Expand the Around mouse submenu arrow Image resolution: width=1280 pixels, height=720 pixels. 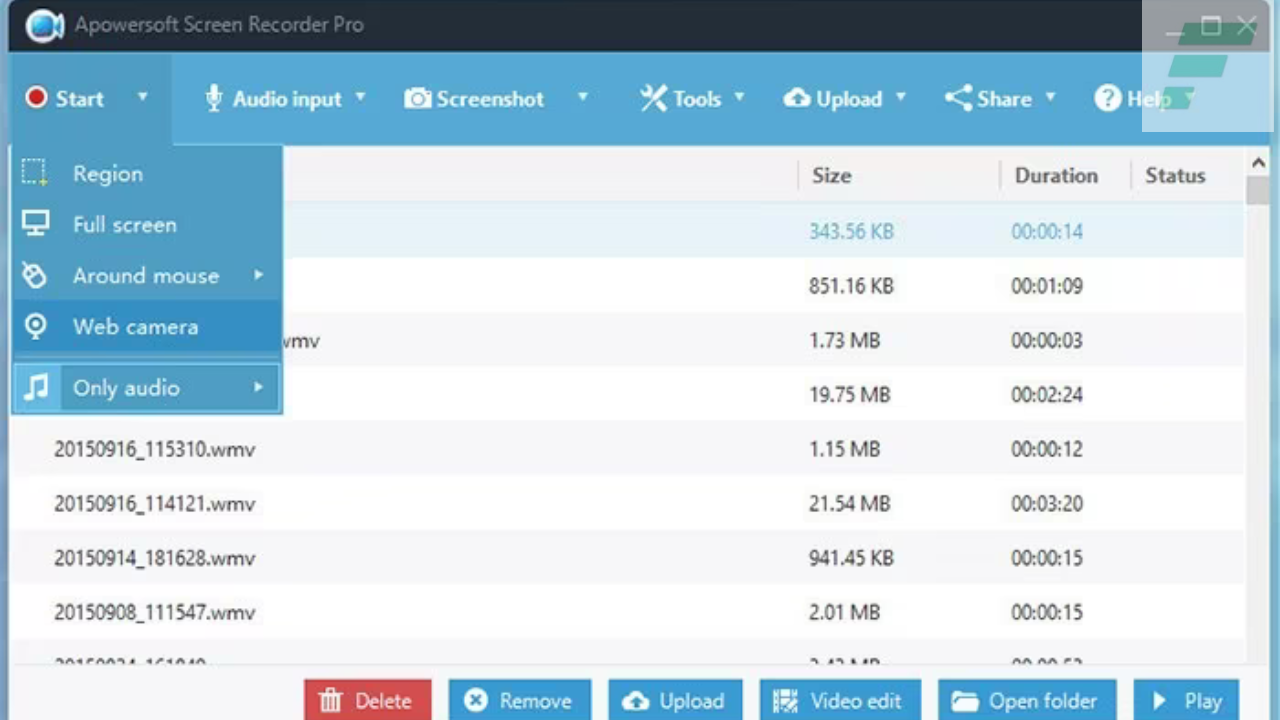[258, 275]
